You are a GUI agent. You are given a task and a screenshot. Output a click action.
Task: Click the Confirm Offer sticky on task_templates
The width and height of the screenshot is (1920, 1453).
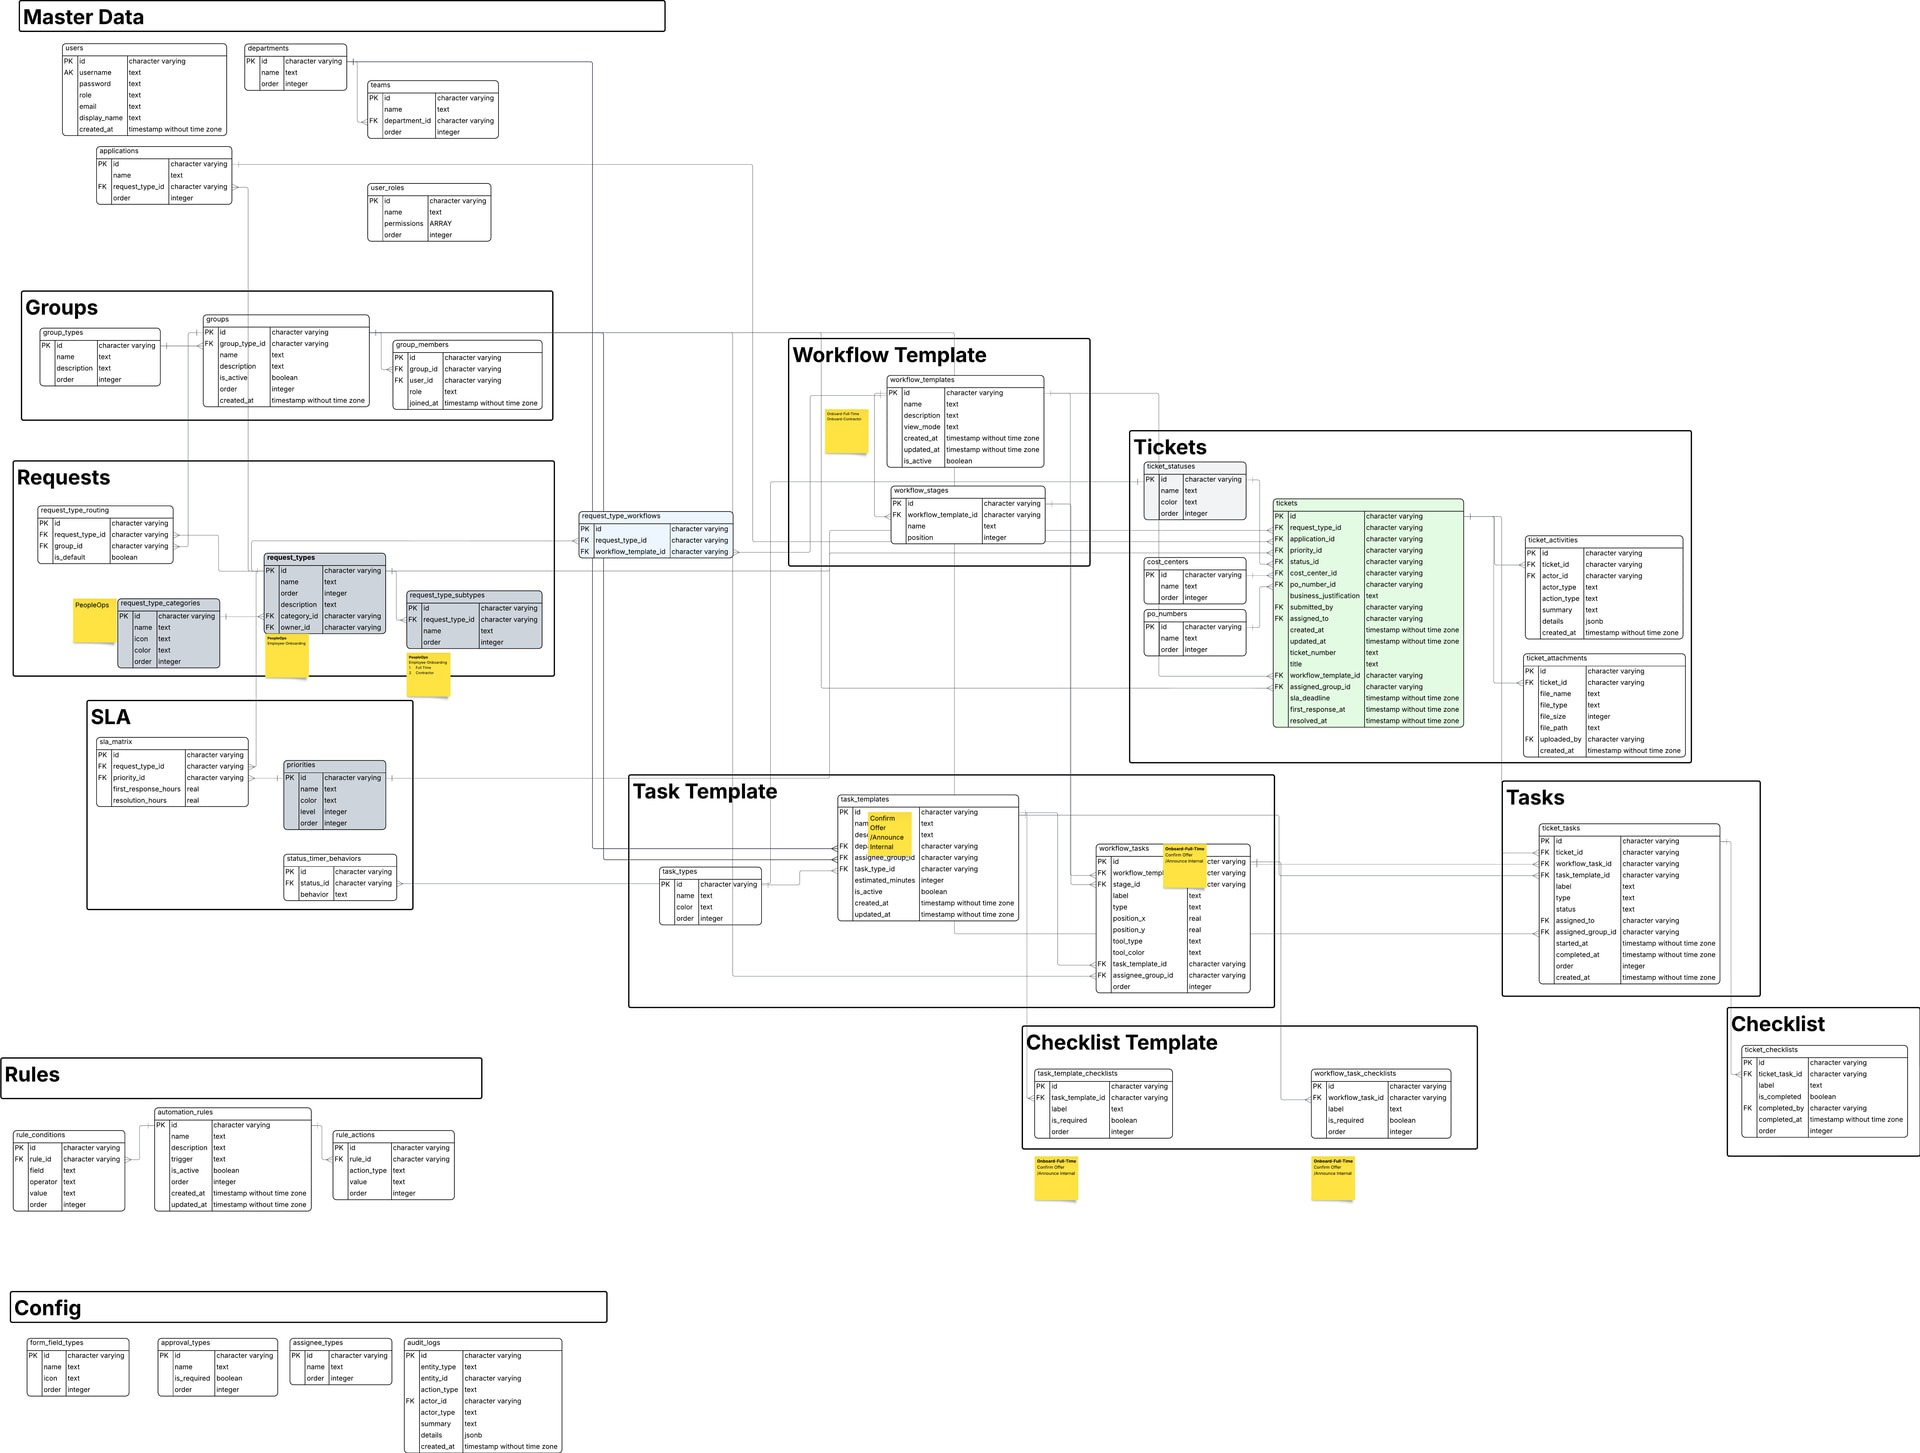click(x=889, y=834)
